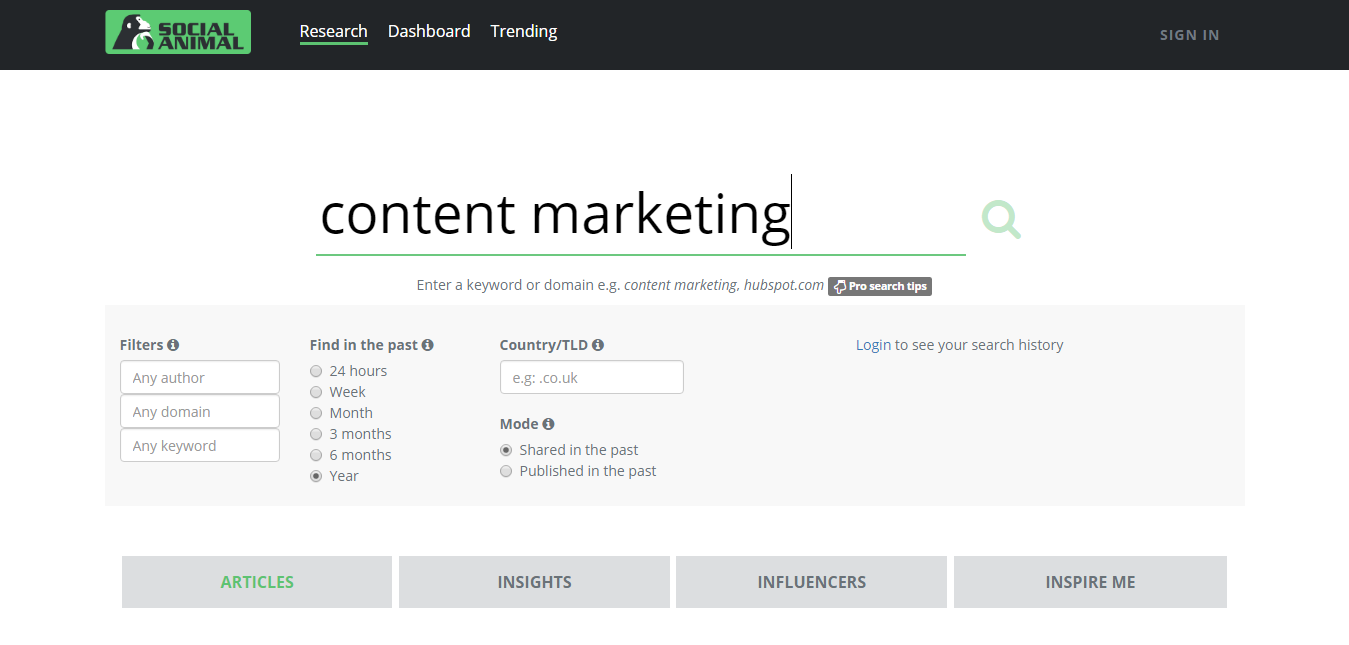Open the INFLUENCERS tab
Viewport: 1349px width, 645px height.
tap(811, 582)
